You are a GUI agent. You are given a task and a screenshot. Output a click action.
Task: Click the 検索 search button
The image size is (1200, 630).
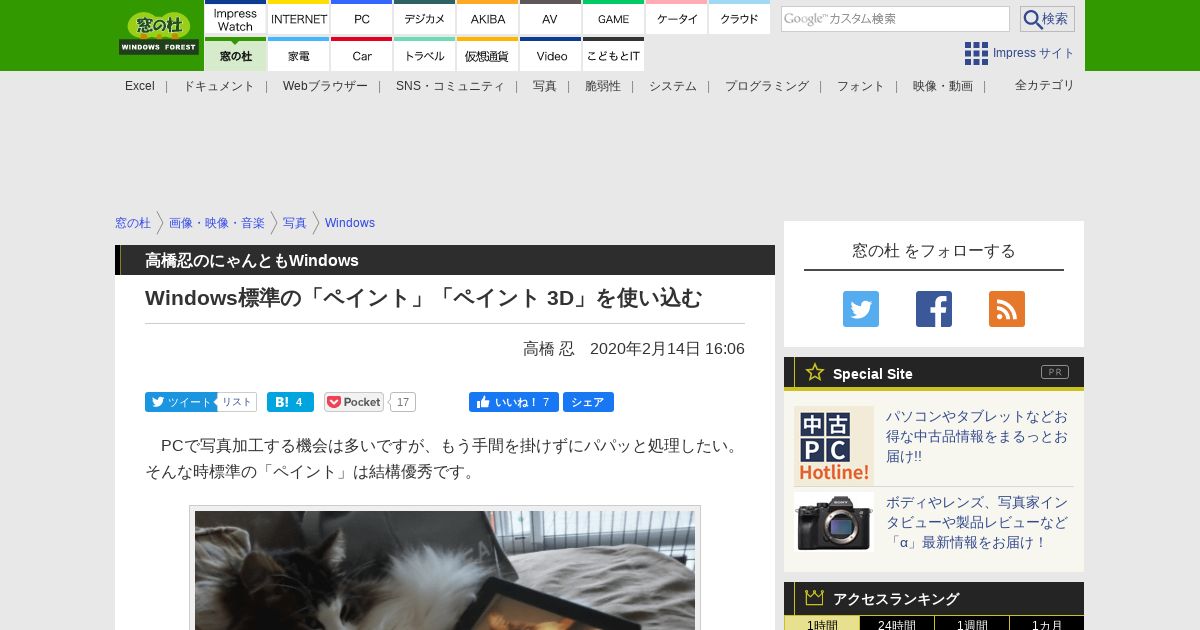[1047, 19]
